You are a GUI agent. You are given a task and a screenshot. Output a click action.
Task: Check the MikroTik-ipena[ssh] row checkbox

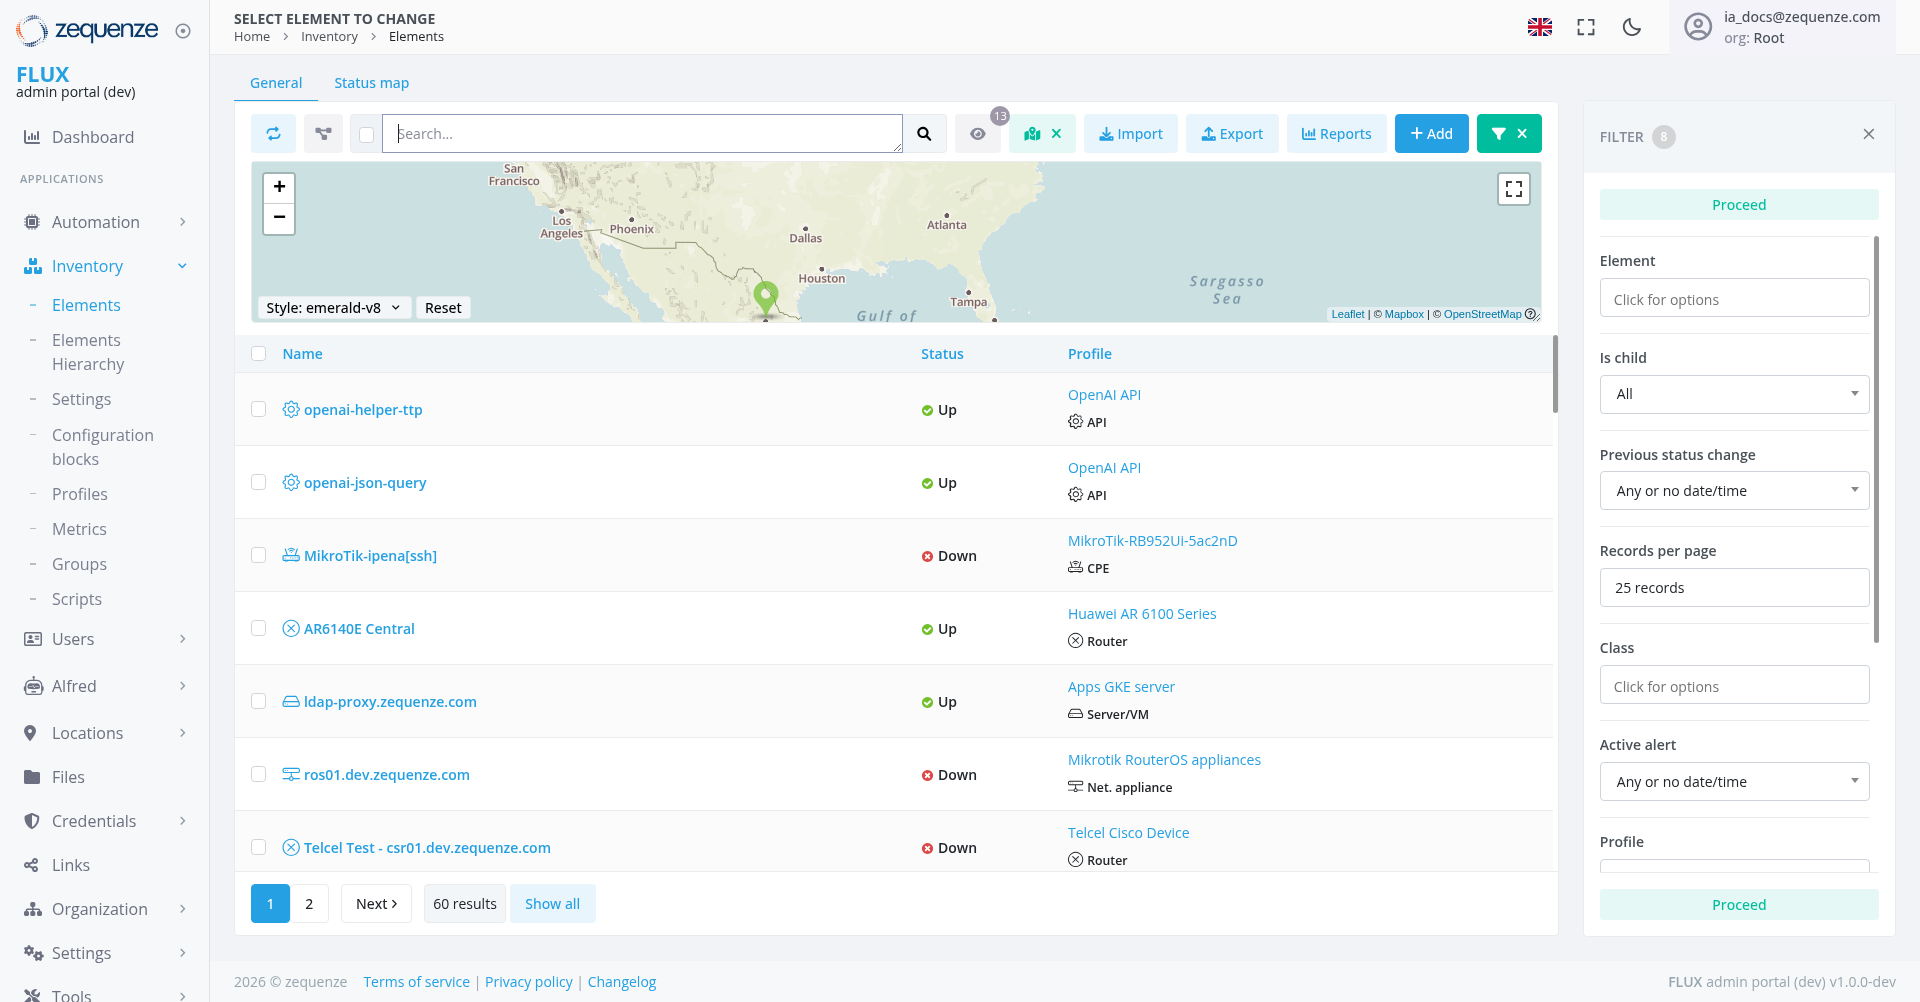coord(259,555)
